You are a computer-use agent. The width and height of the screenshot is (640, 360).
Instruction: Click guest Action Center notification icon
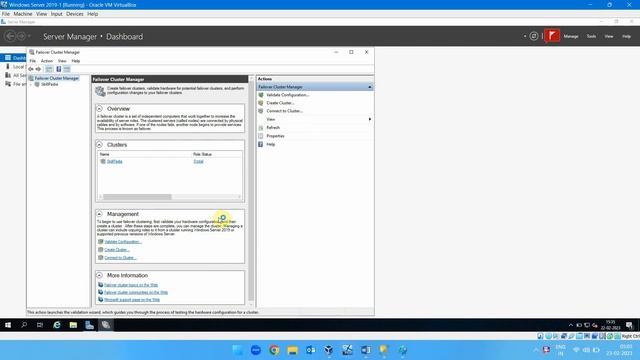[x=629, y=325]
